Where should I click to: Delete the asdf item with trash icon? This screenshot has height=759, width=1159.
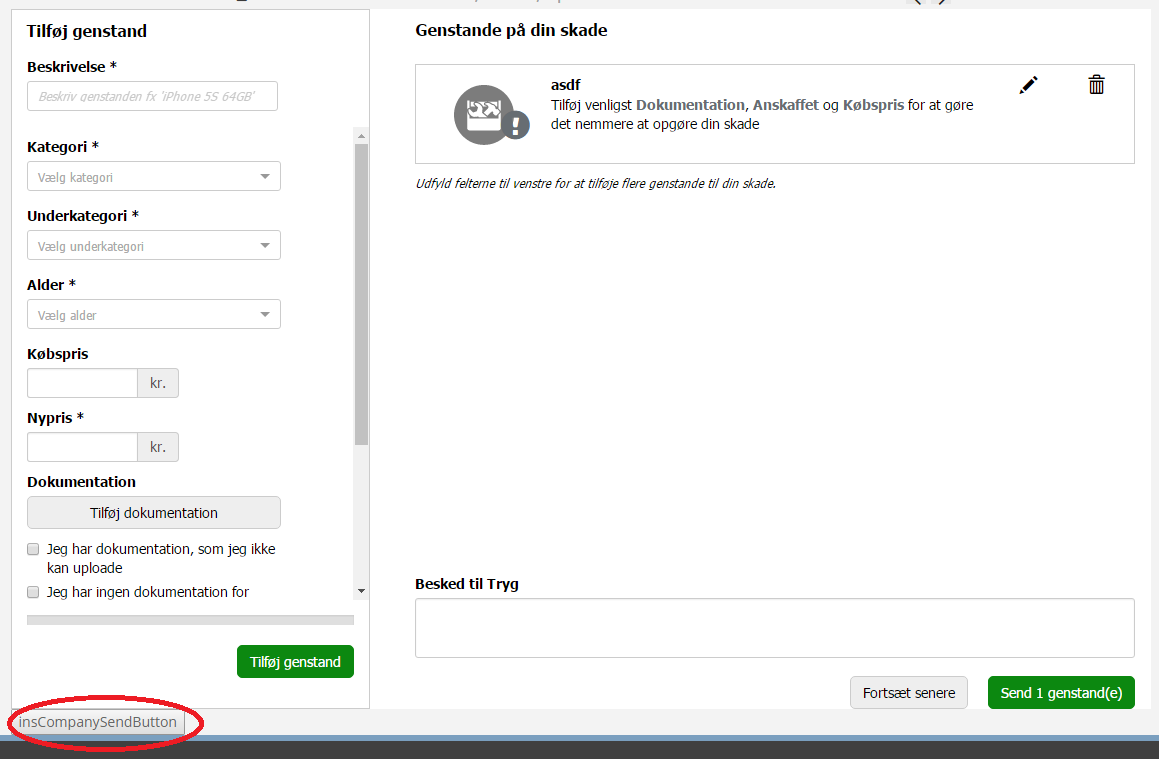tap(1096, 84)
